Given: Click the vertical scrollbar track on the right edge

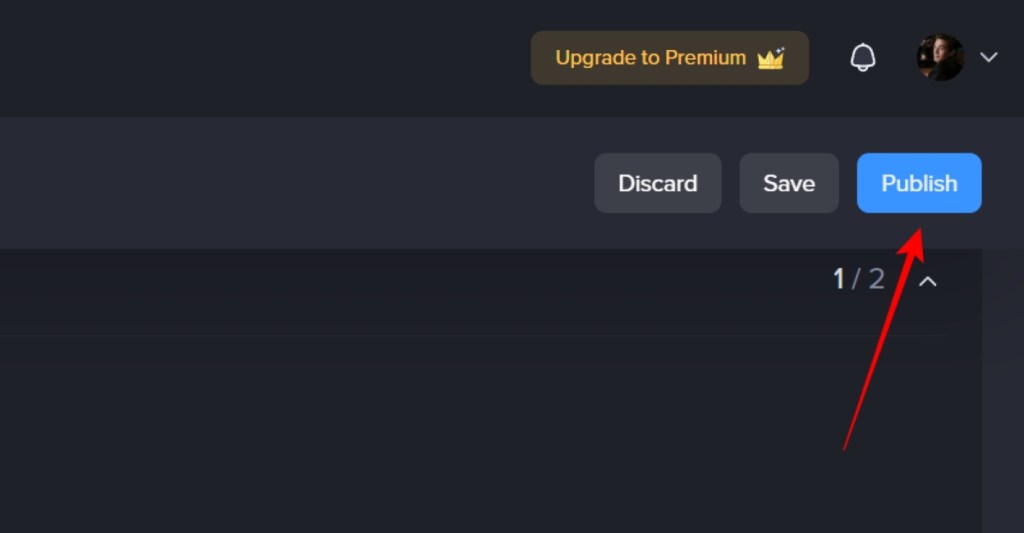Looking at the screenshot, I should (1002, 391).
